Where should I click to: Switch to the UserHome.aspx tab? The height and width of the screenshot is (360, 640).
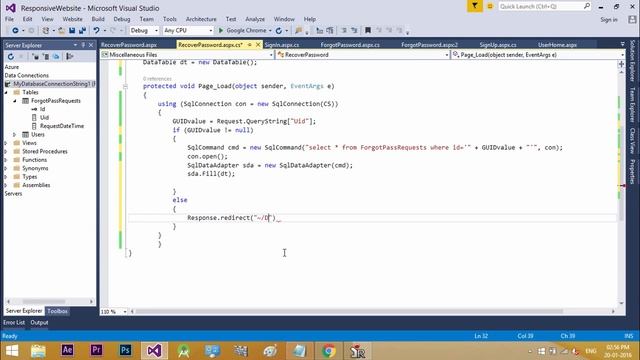pos(557,45)
